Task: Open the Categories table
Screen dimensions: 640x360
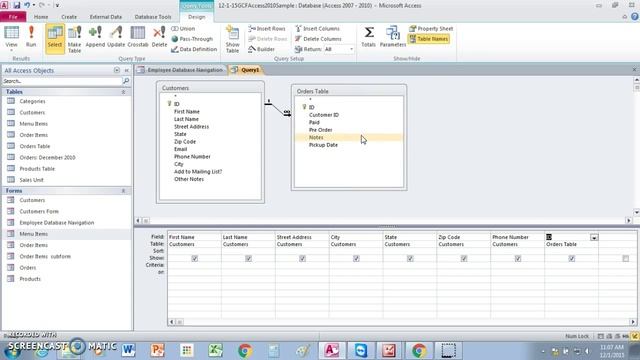Action: 32,101
